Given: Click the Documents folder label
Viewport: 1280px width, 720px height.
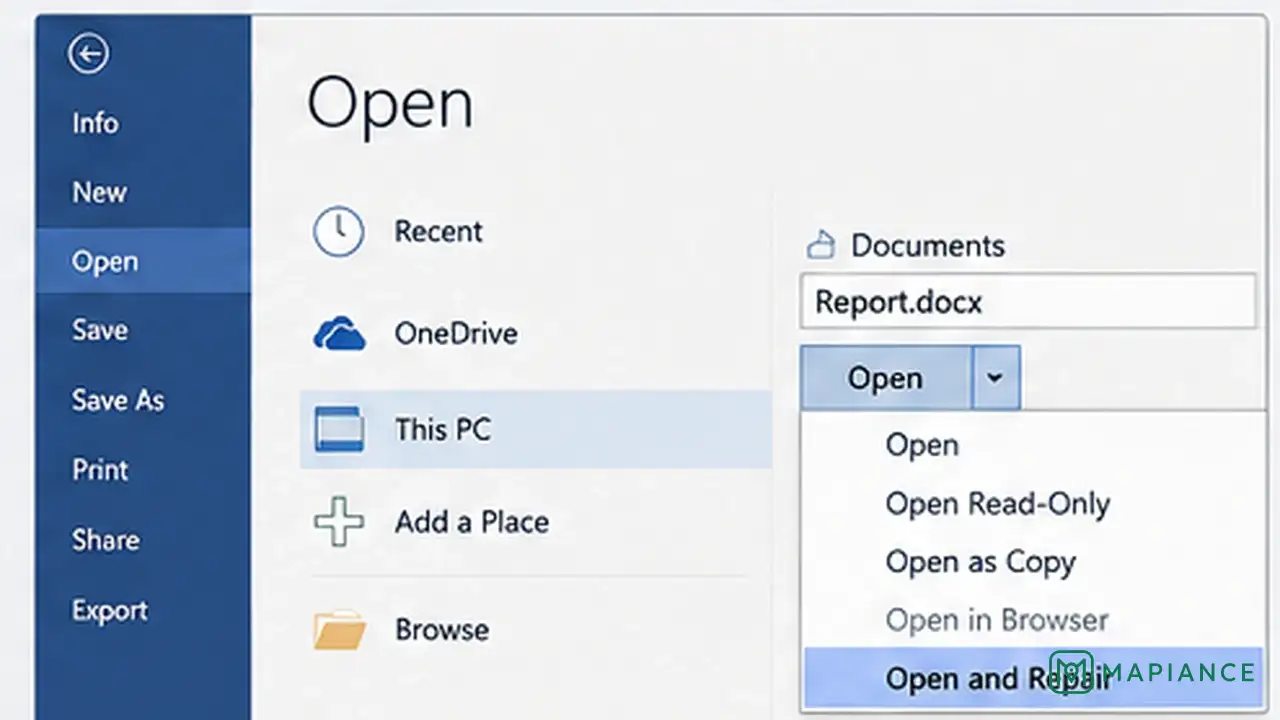Looking at the screenshot, I should (928, 246).
